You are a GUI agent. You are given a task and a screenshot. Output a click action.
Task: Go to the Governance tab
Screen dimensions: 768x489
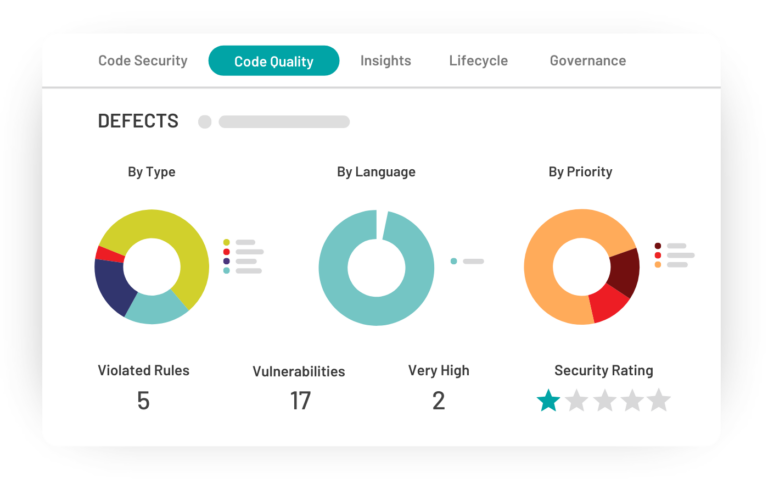coord(588,61)
